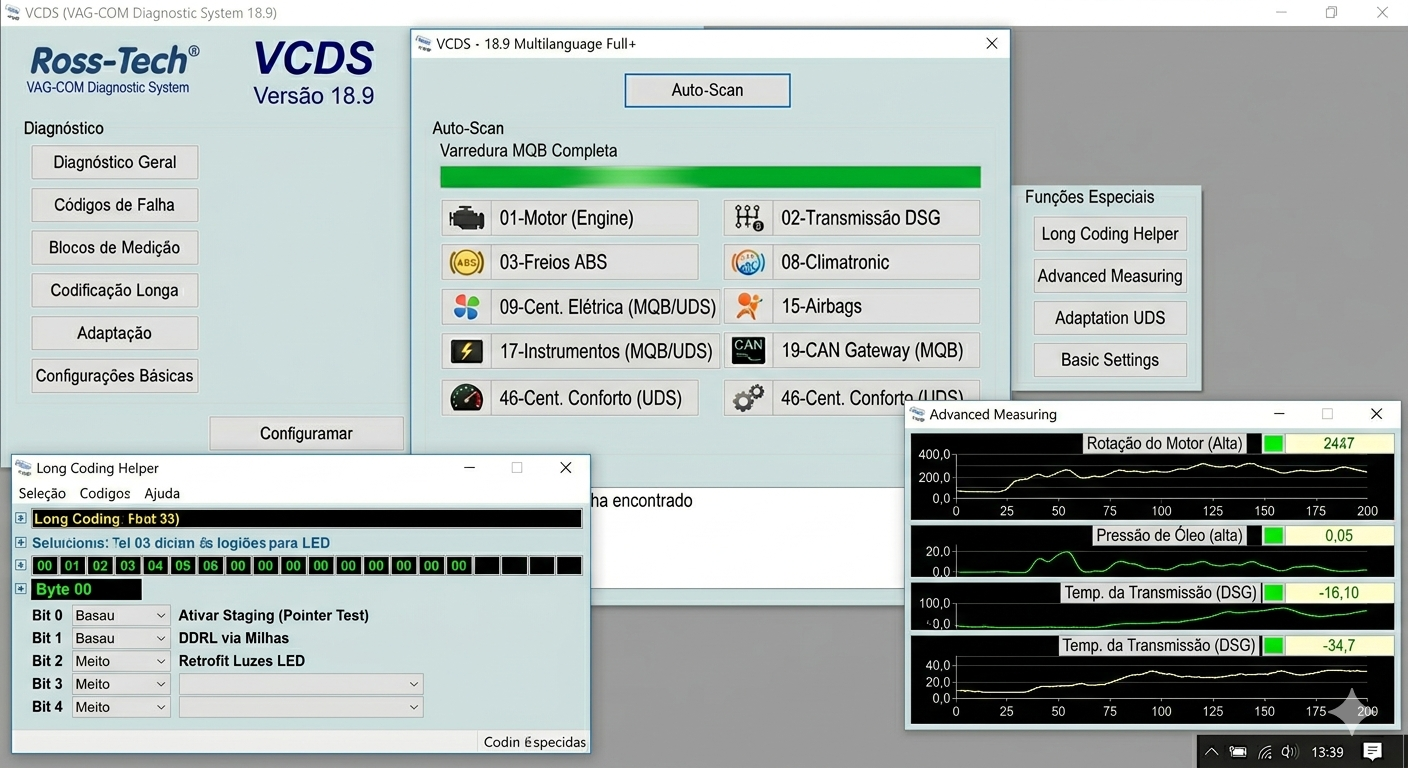Open the Seleção menu in Long Coding Helper
Viewport: 1408px width, 768px height.
tap(42, 493)
